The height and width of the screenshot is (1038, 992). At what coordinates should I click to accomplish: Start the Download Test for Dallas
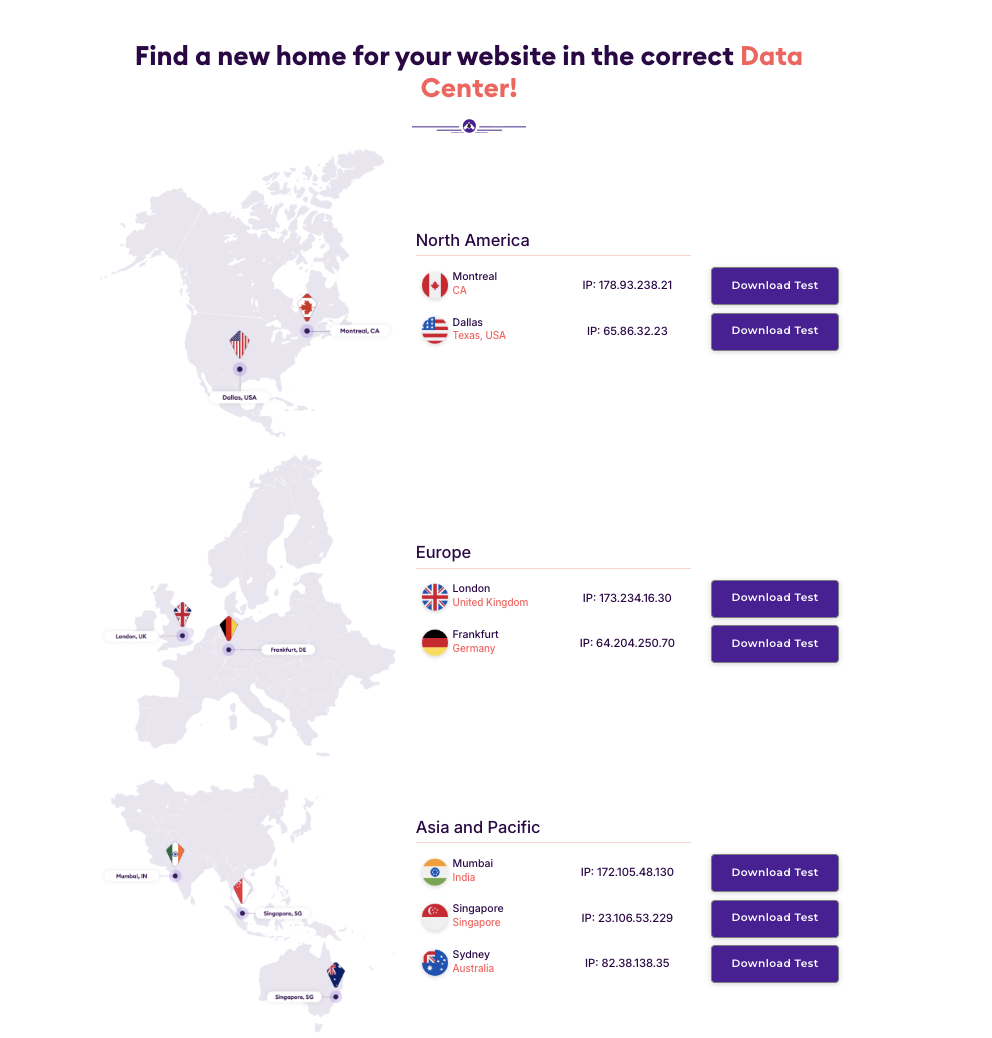coord(775,331)
